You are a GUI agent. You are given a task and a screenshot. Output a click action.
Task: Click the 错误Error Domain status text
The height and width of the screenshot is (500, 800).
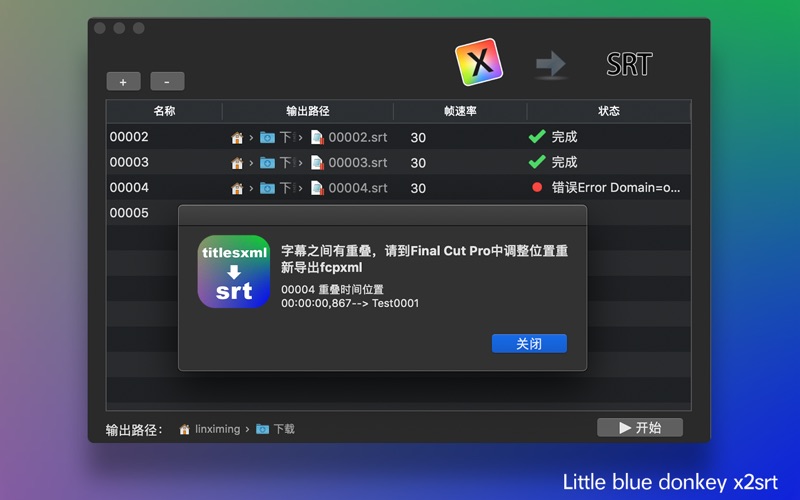click(x=616, y=188)
